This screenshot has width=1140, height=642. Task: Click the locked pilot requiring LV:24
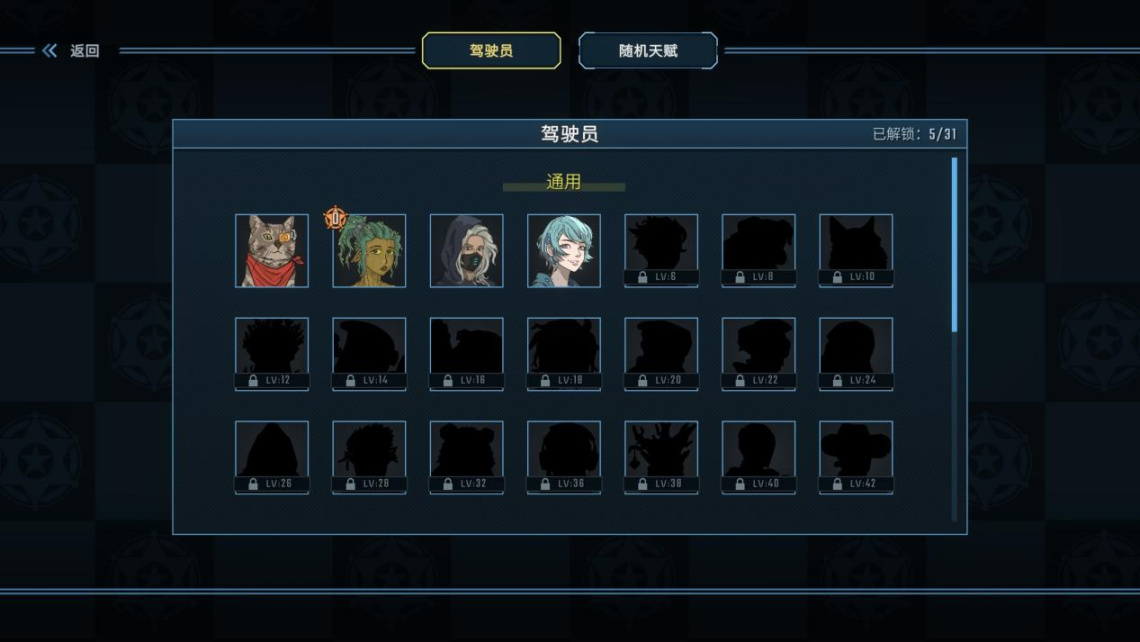tap(856, 354)
